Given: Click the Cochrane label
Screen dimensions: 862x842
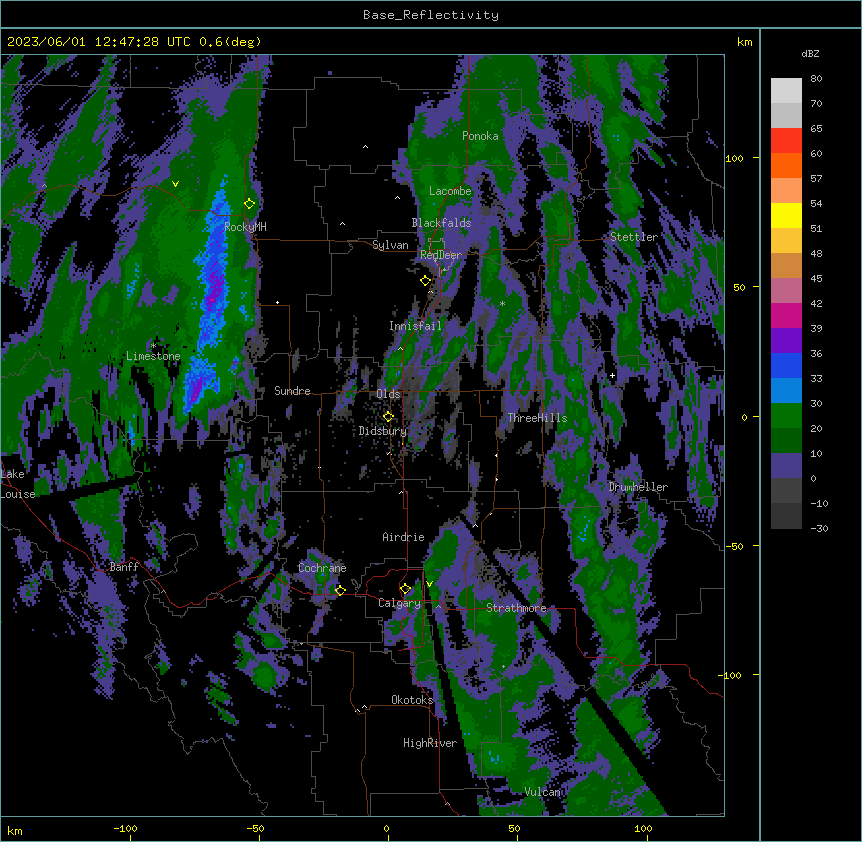Looking at the screenshot, I should 322,568.
